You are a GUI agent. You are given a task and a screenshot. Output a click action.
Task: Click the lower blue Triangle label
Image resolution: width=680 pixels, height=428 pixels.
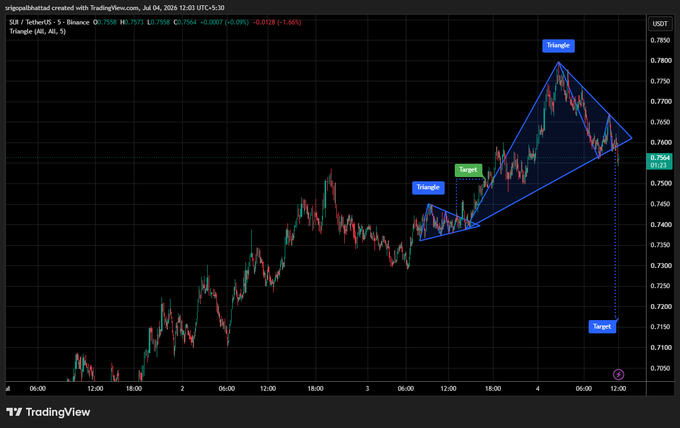pos(428,187)
